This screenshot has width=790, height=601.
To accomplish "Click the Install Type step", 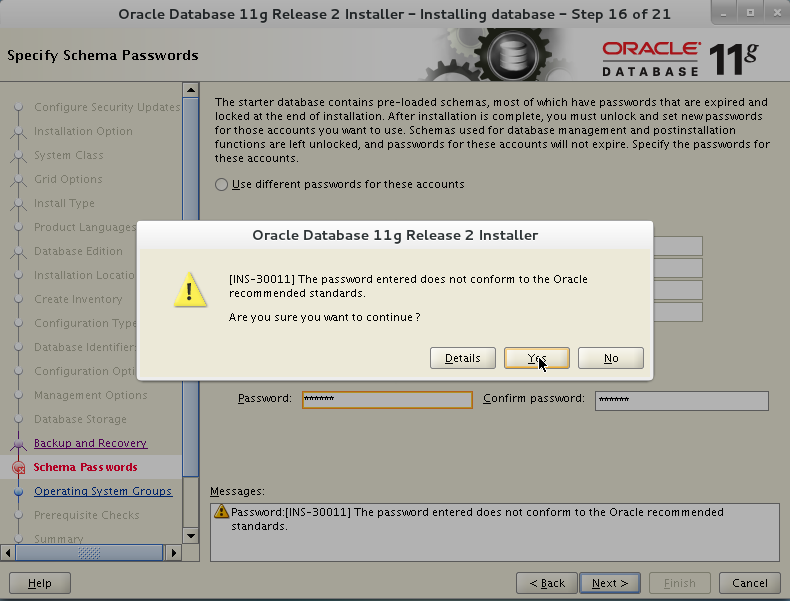I will 64,204.
